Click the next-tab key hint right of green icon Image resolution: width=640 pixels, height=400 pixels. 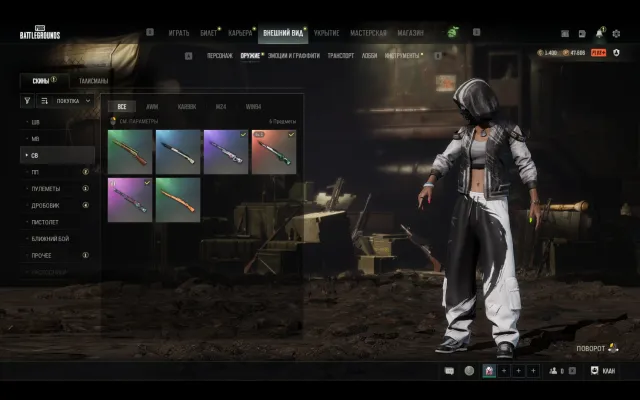point(476,32)
